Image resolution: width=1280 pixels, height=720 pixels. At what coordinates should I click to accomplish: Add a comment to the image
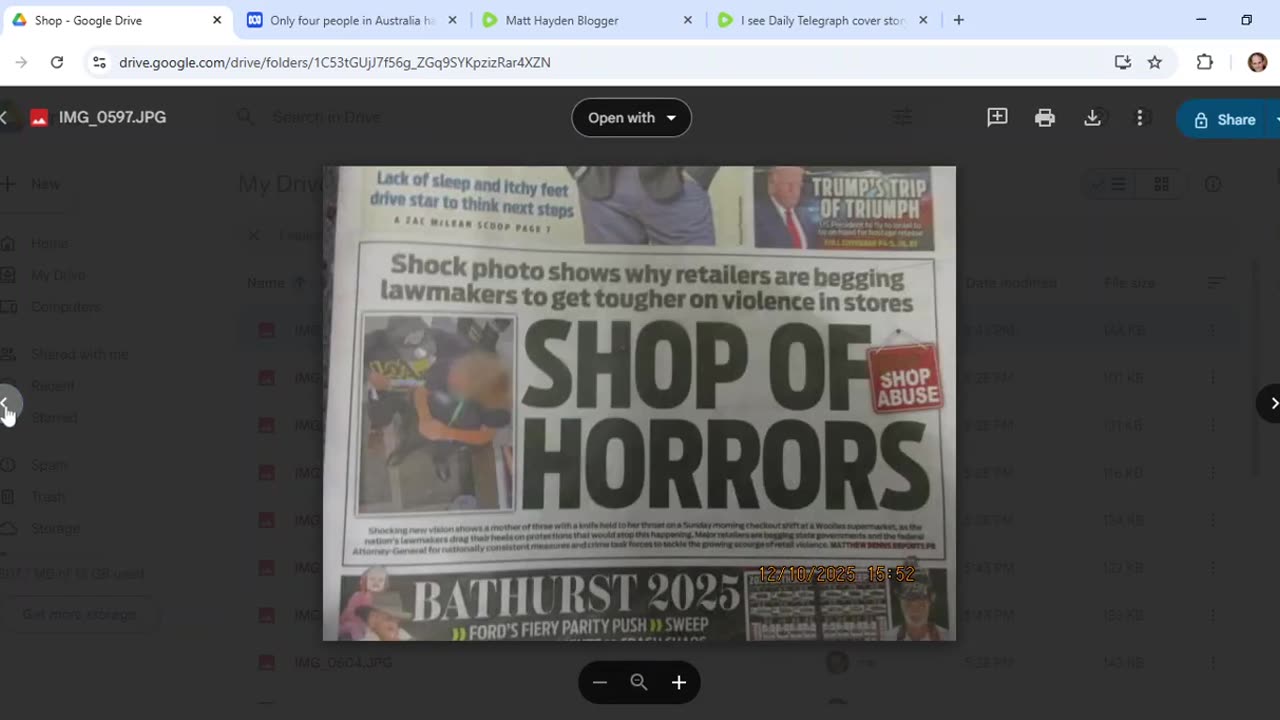(997, 118)
